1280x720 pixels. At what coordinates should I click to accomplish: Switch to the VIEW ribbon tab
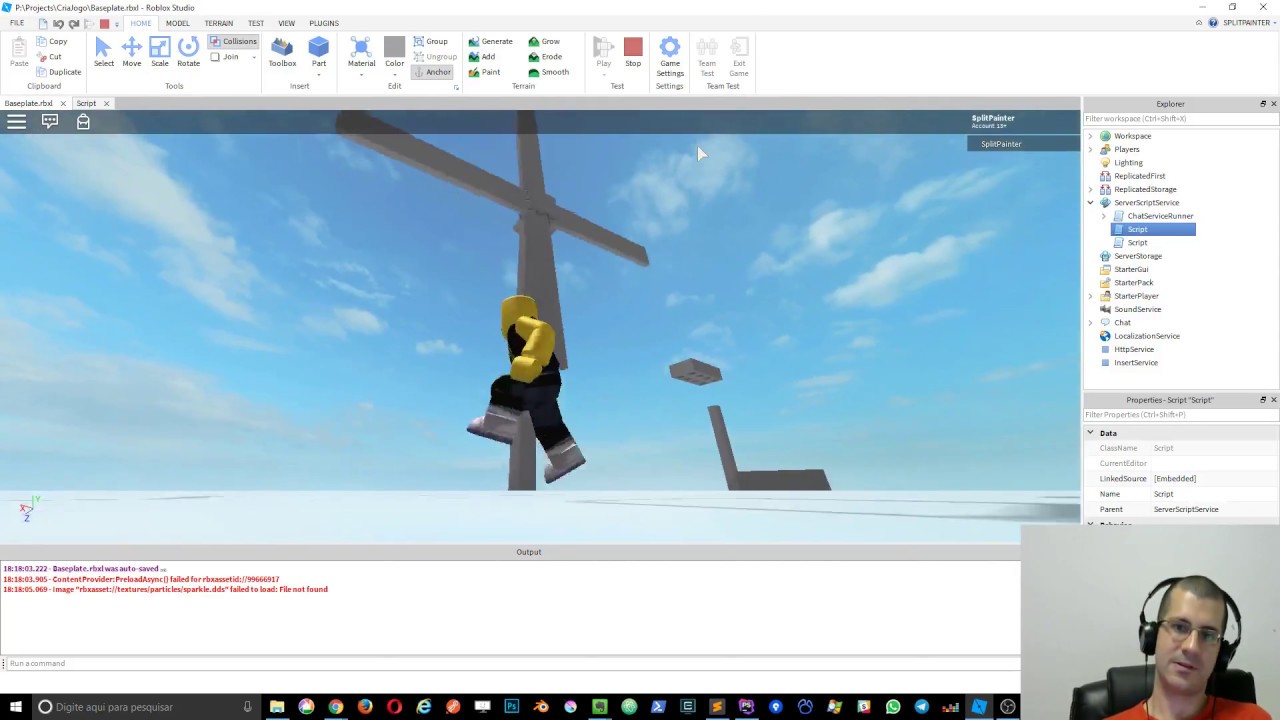pos(286,23)
